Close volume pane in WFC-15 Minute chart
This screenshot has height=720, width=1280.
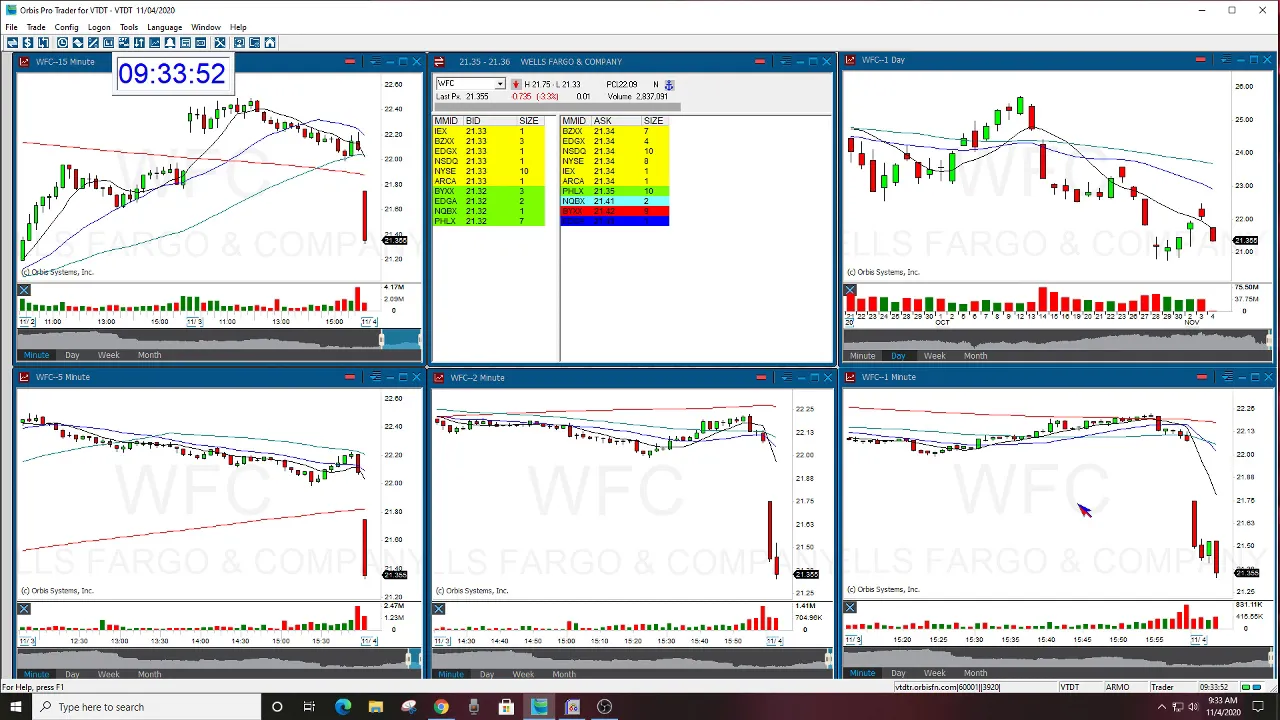[24, 291]
